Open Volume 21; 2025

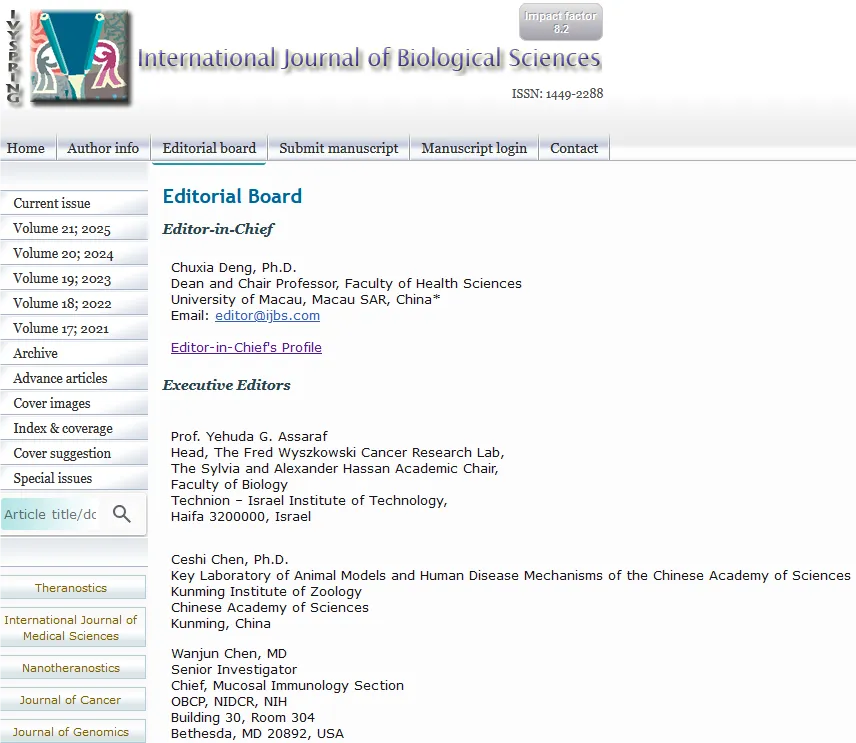click(74, 228)
